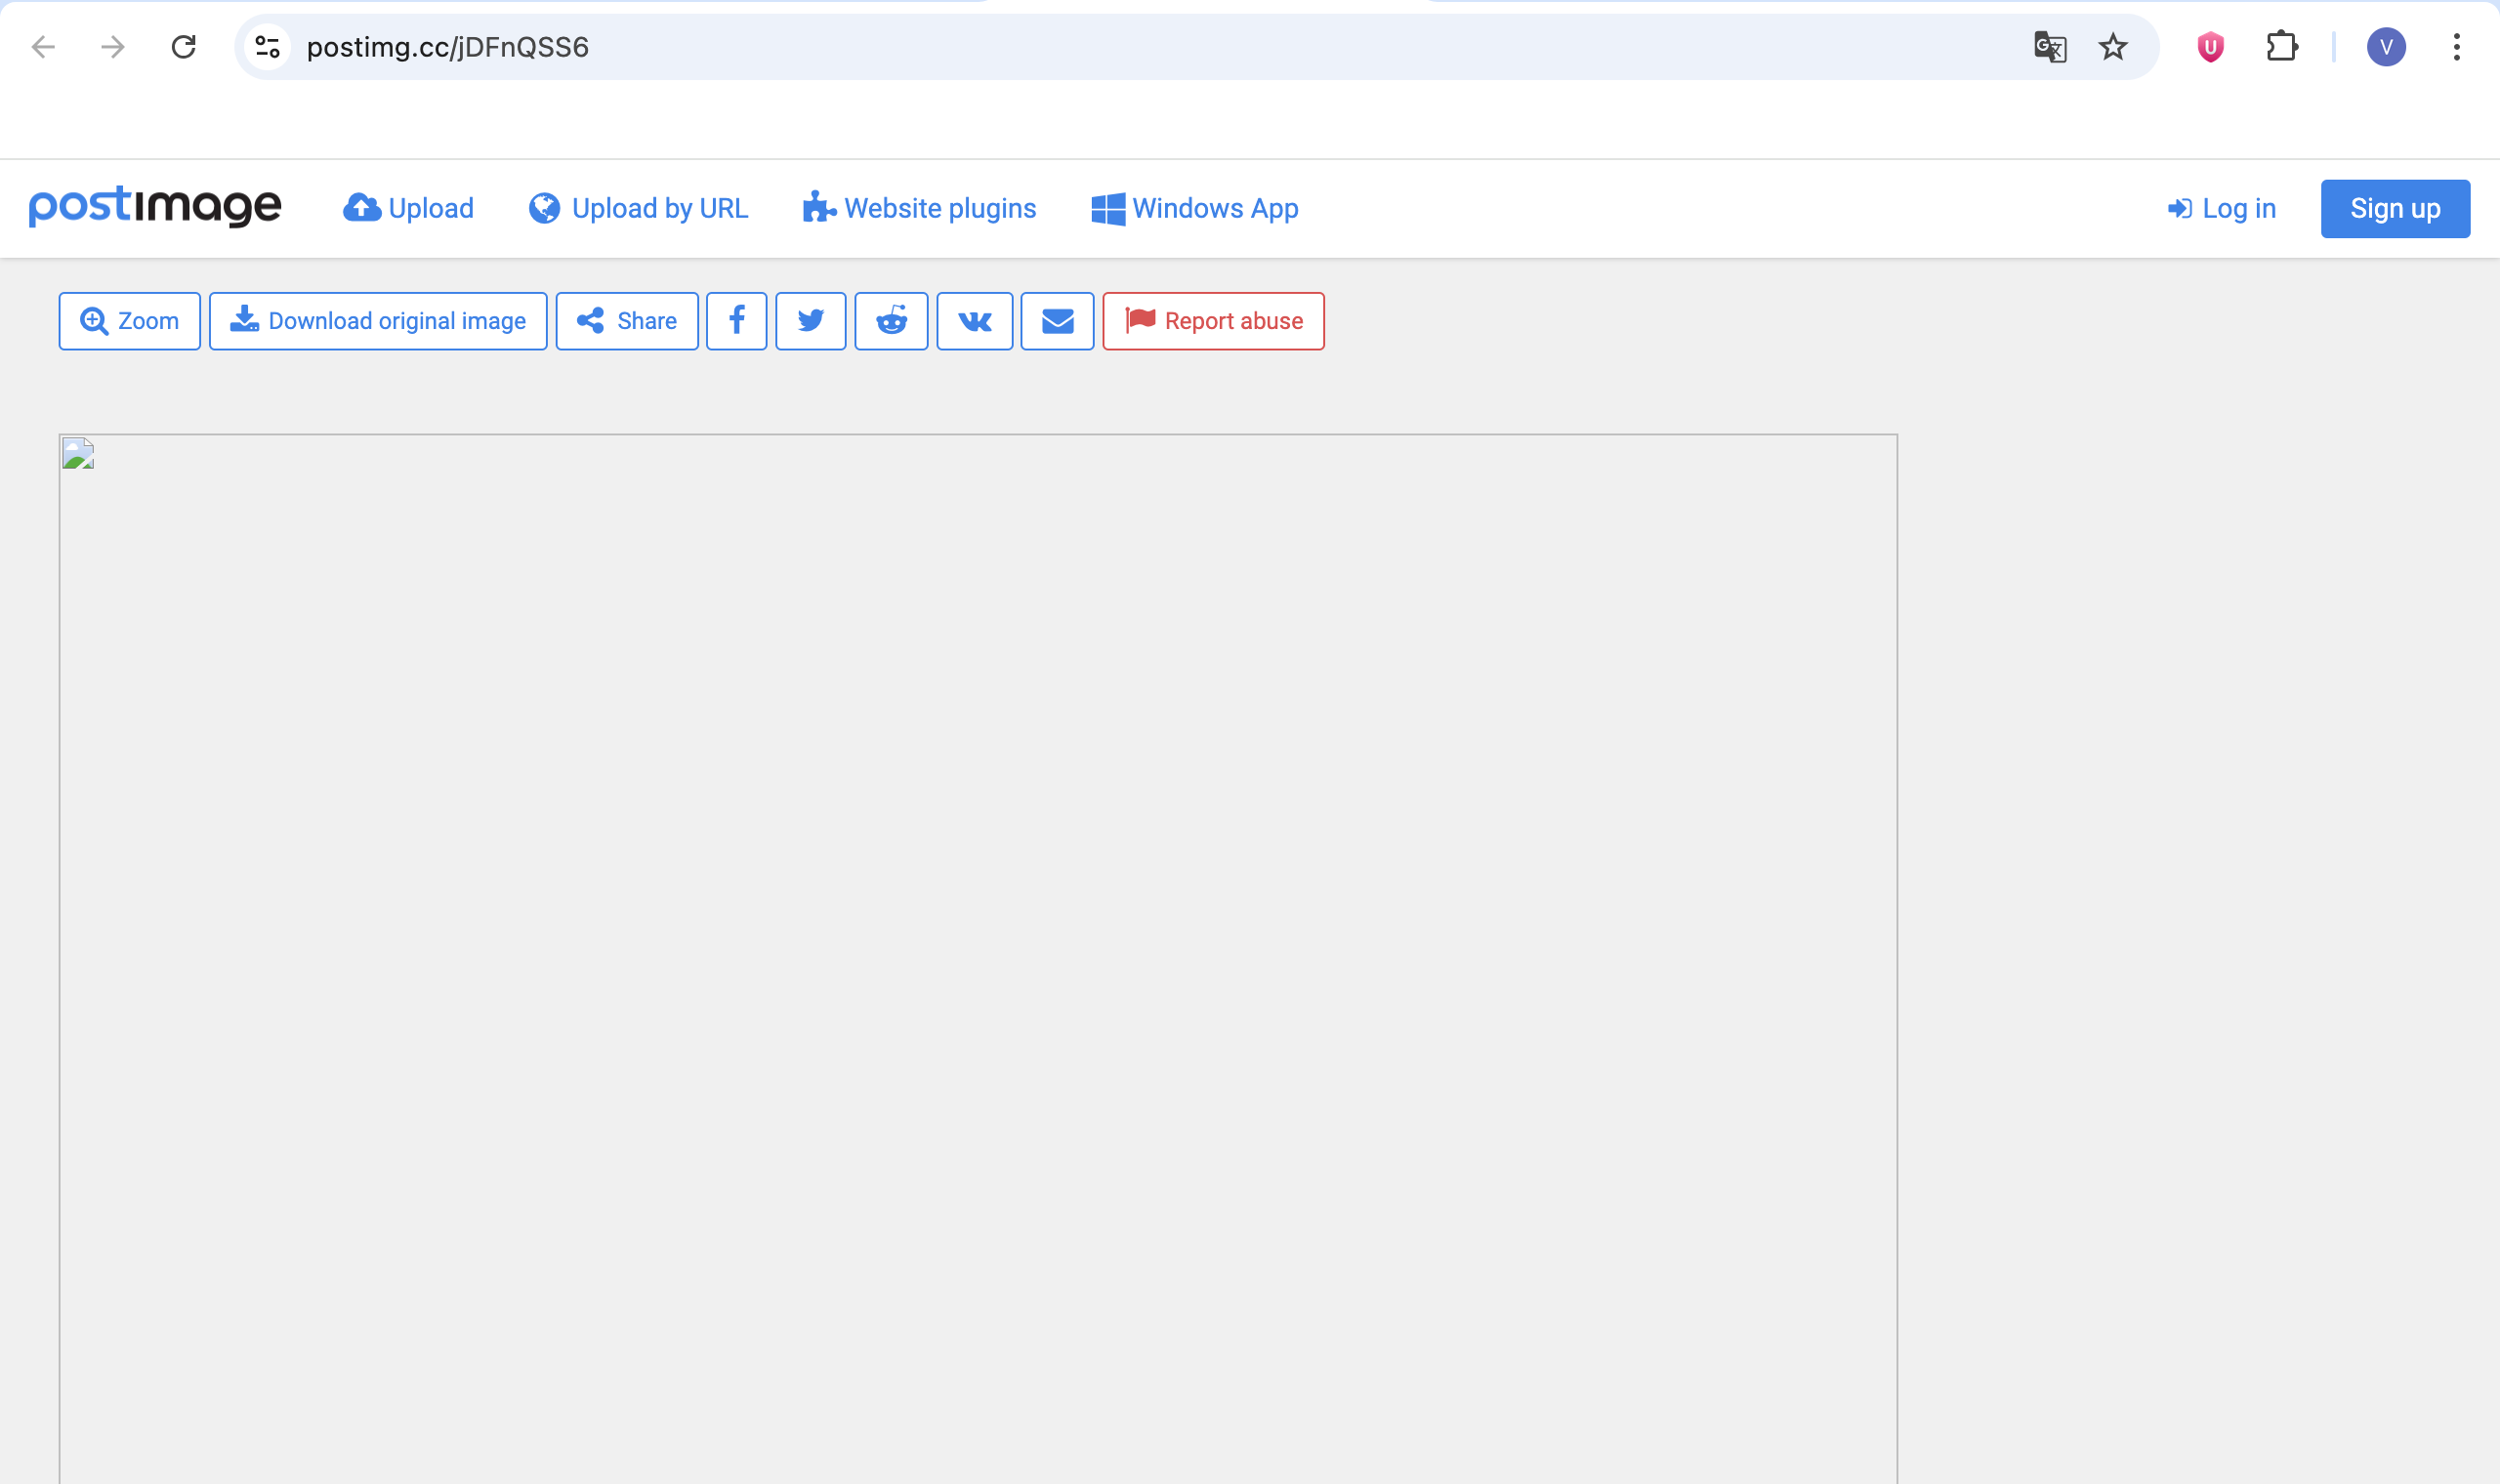
Task: Open Chrome three-dot menu
Action: coord(2456,47)
